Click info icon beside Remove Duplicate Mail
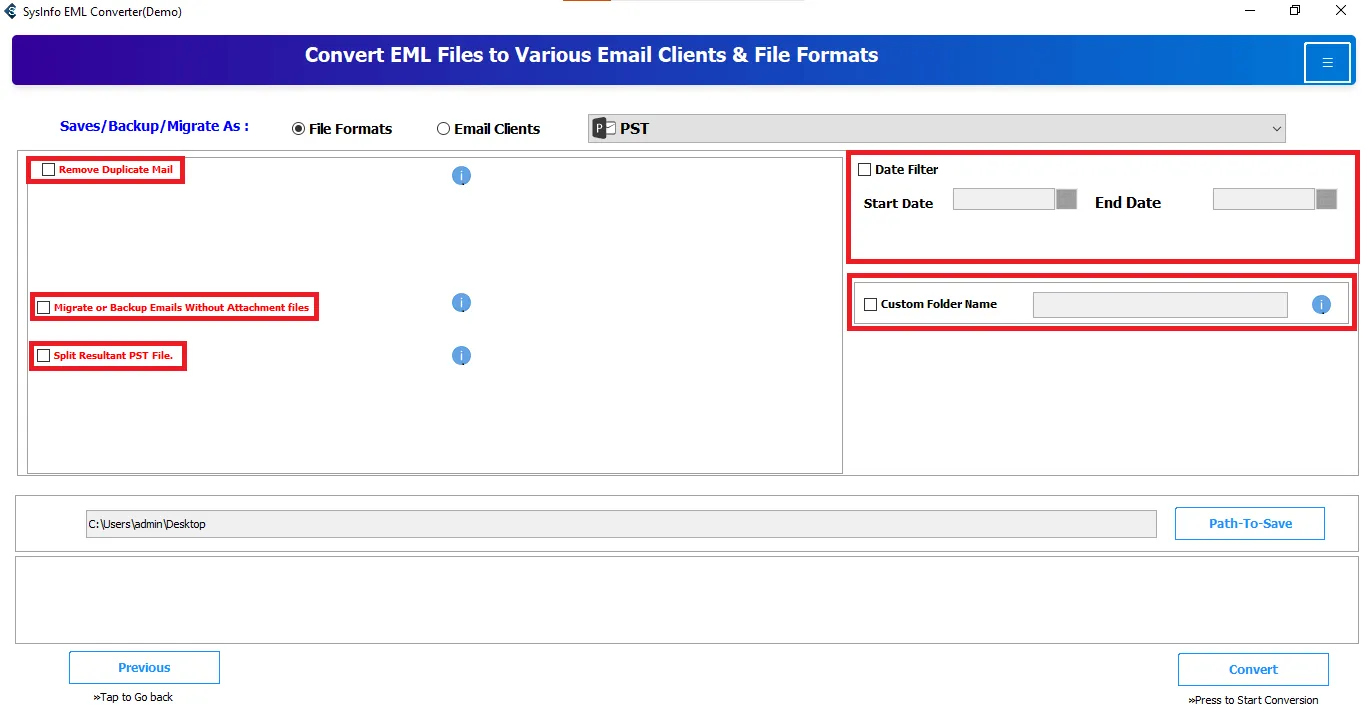Screen dimensions: 1366x726 click(x=461, y=176)
